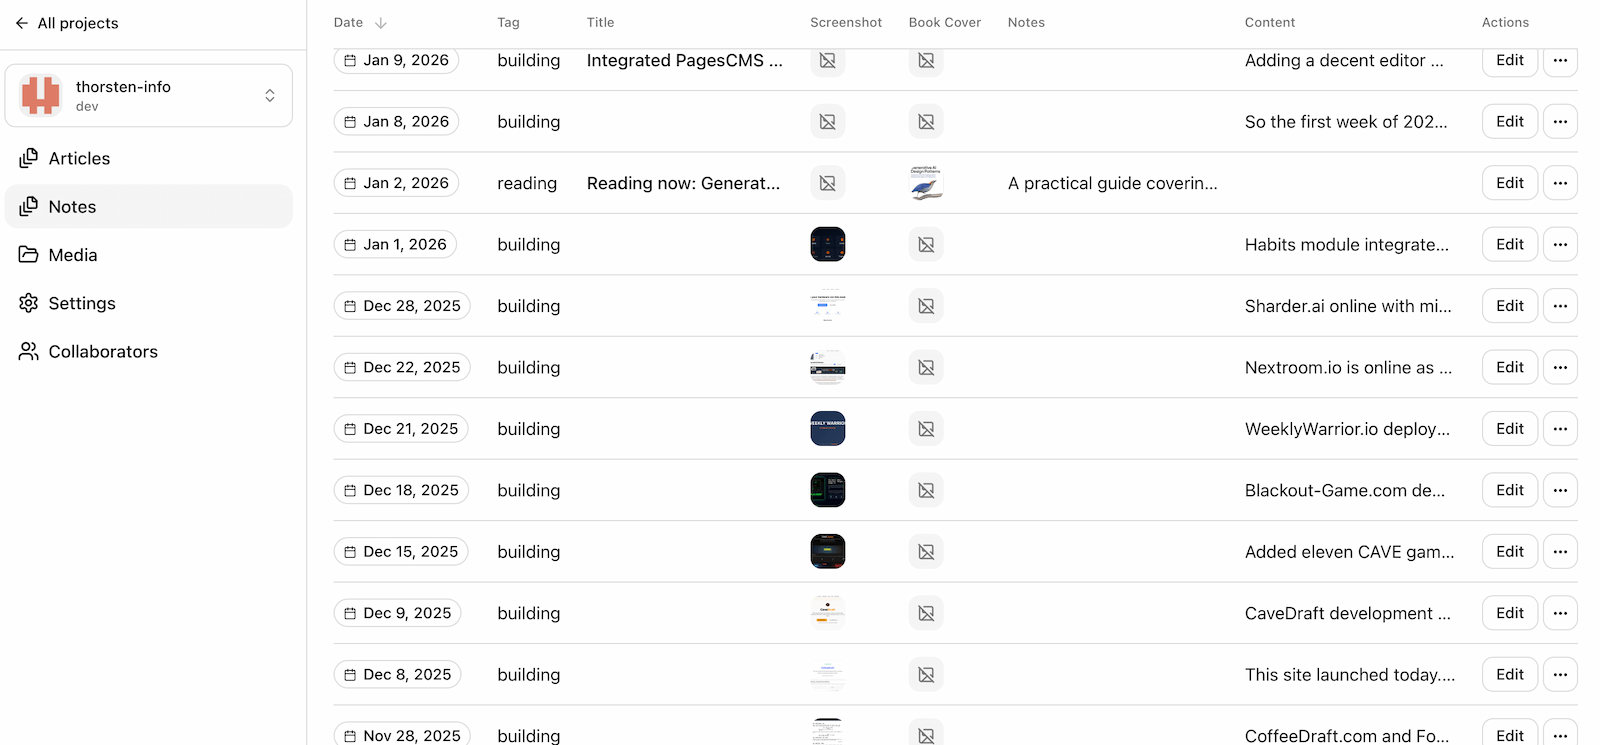Edit the Blackout-Game.com entry
1600x745 pixels.
click(1510, 490)
